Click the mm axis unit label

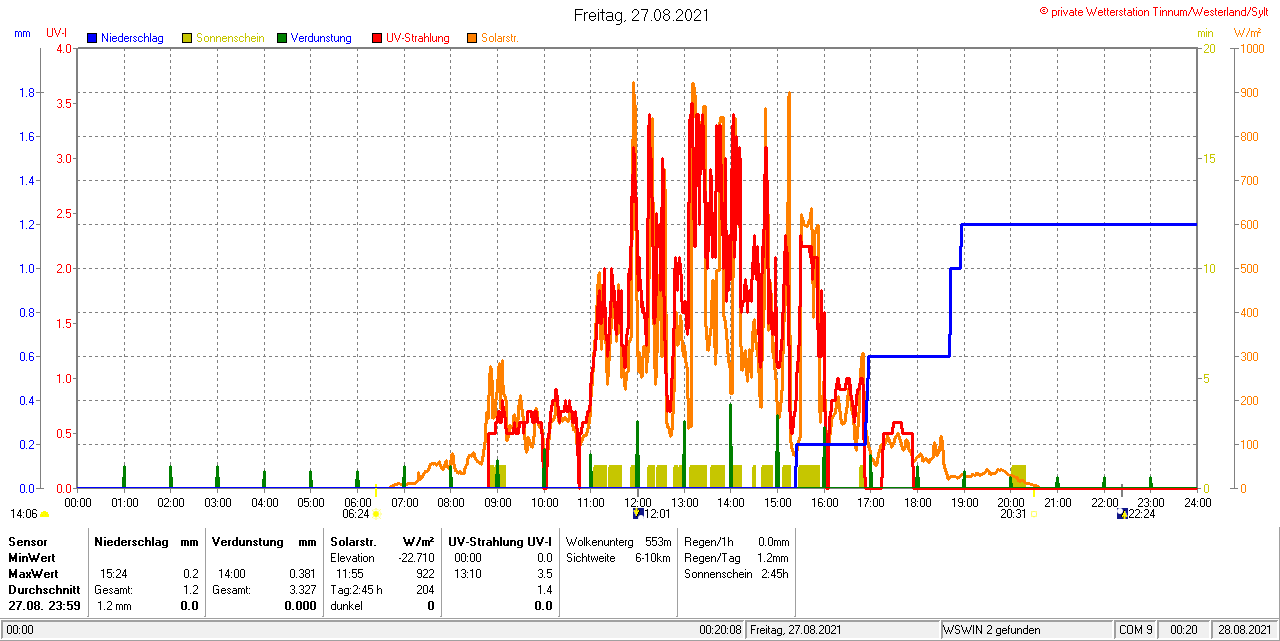23,33
